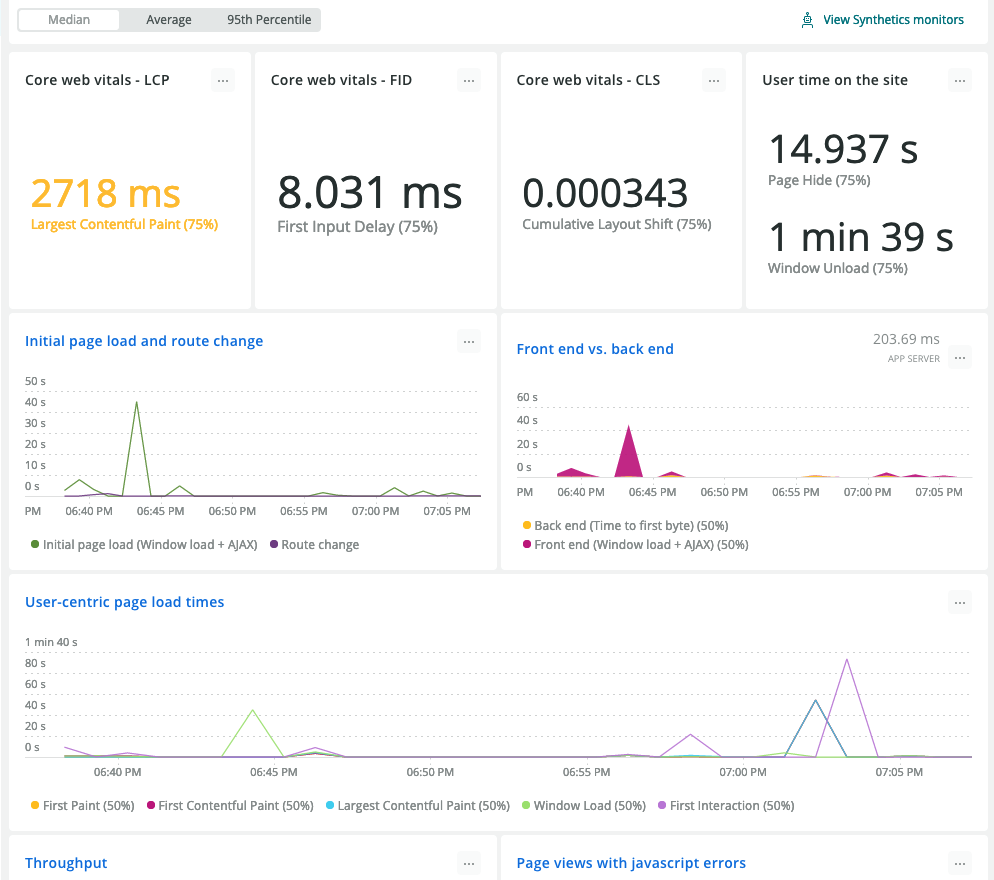Click the Synthetics monitor icon near the top right
This screenshot has width=994, height=880.
point(807,19)
